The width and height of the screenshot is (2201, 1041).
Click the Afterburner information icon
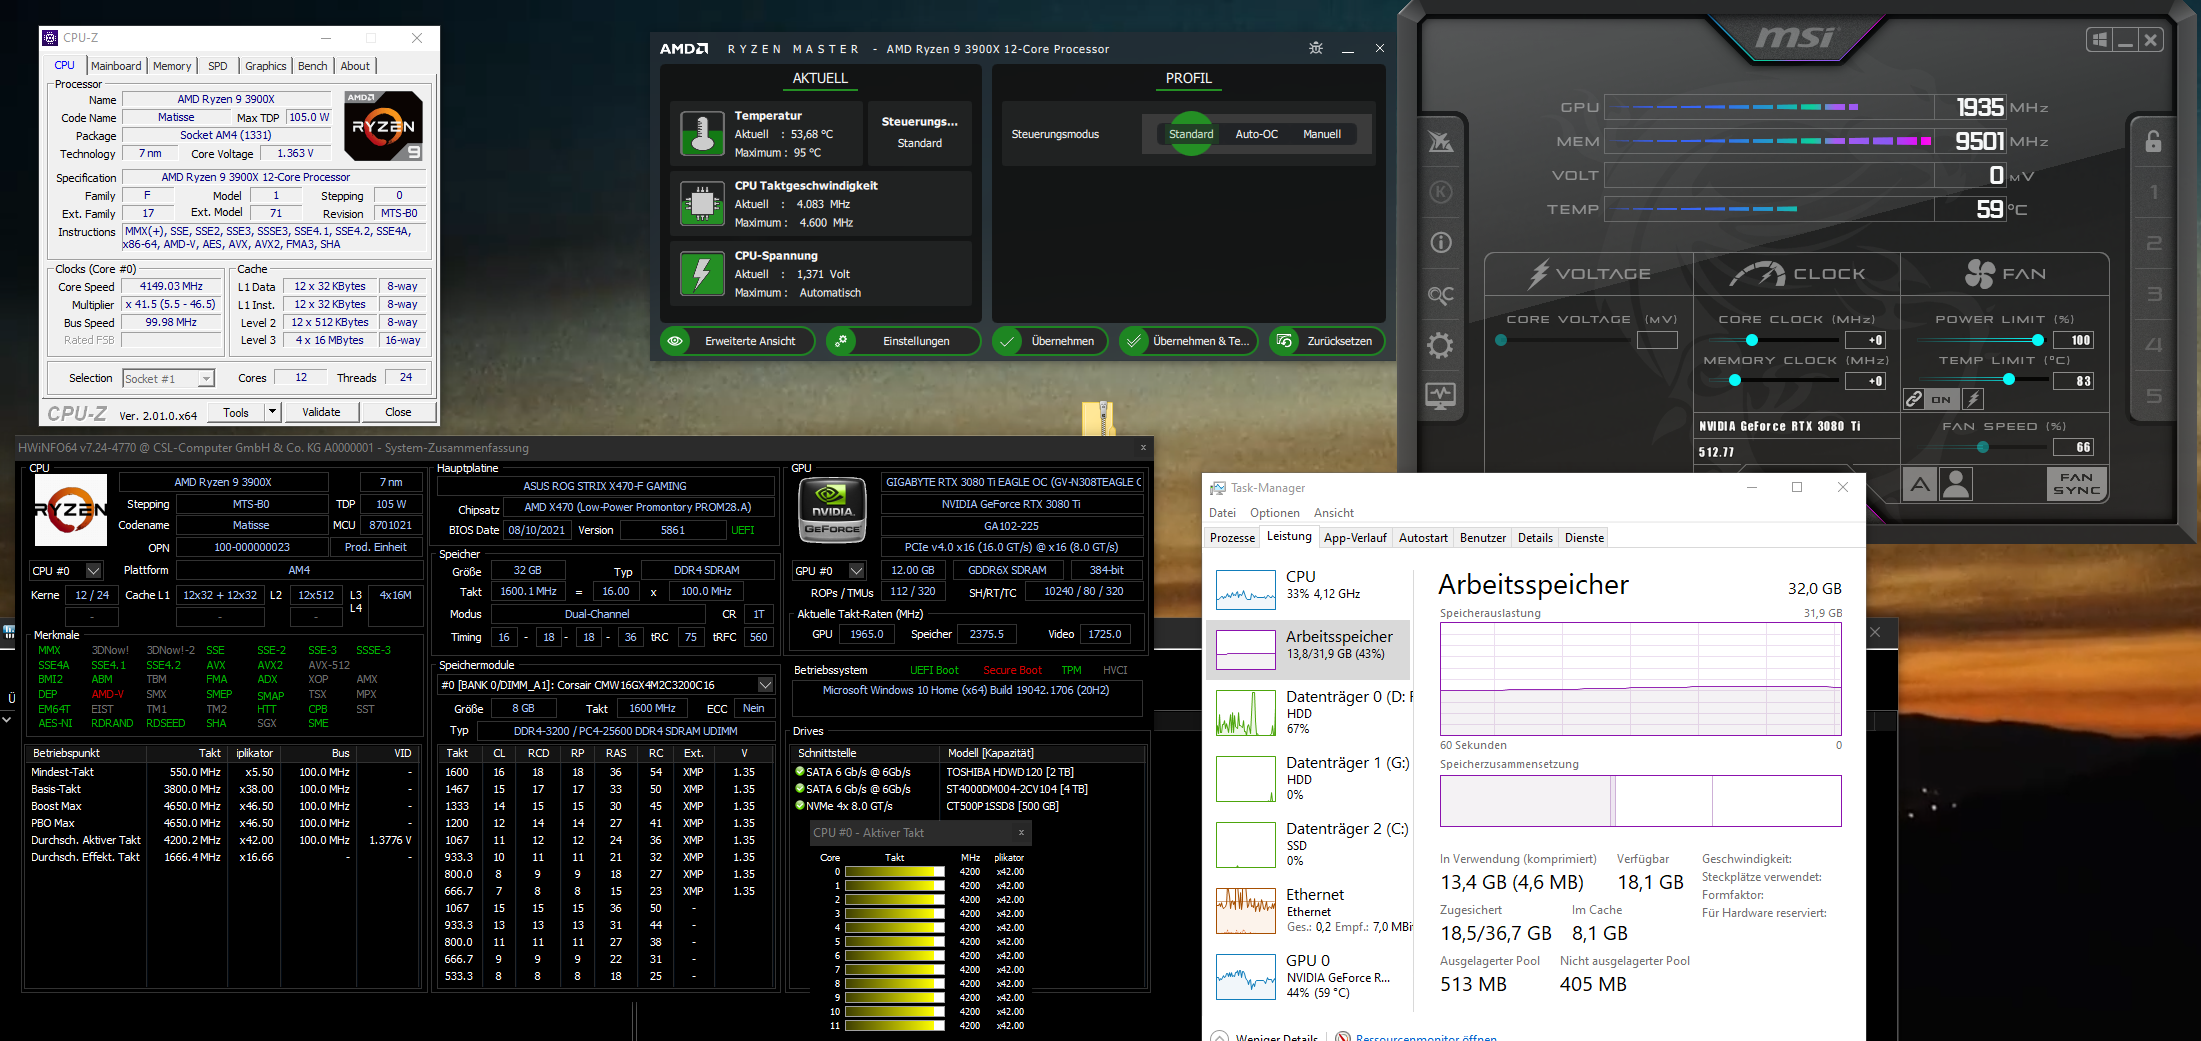pos(1441,243)
